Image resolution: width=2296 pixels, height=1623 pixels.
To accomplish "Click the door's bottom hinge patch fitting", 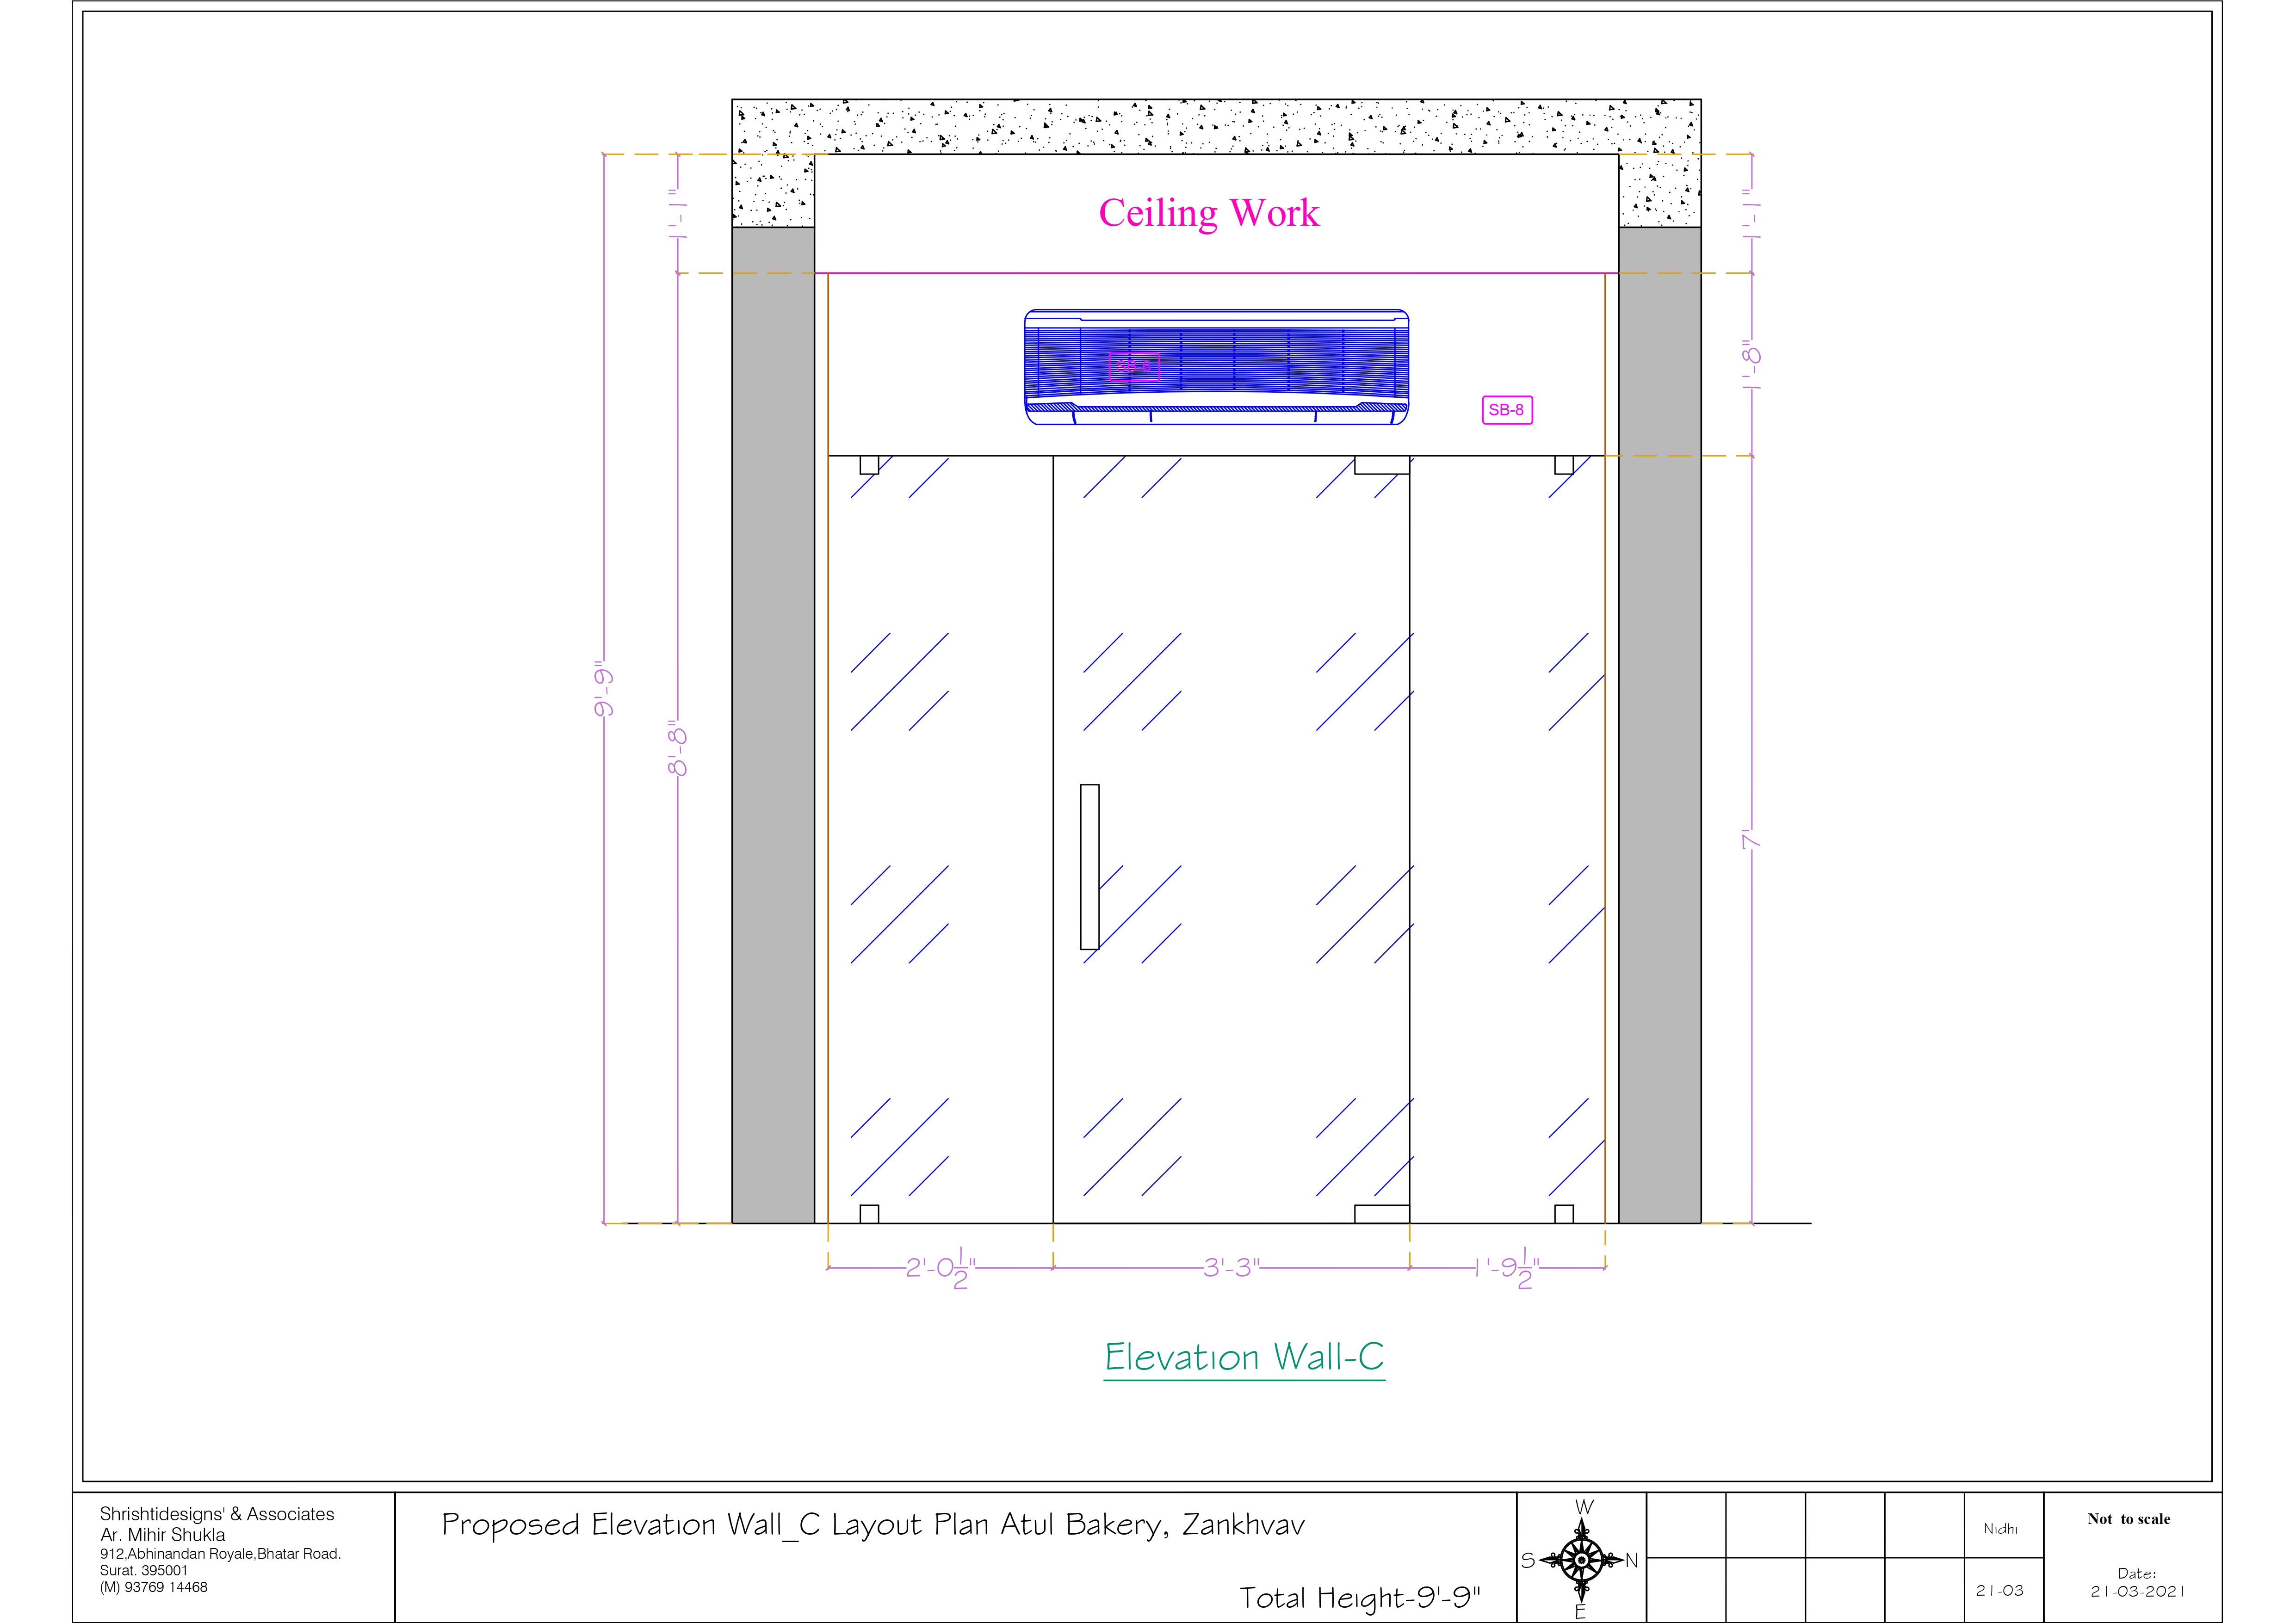I will coord(1381,1214).
